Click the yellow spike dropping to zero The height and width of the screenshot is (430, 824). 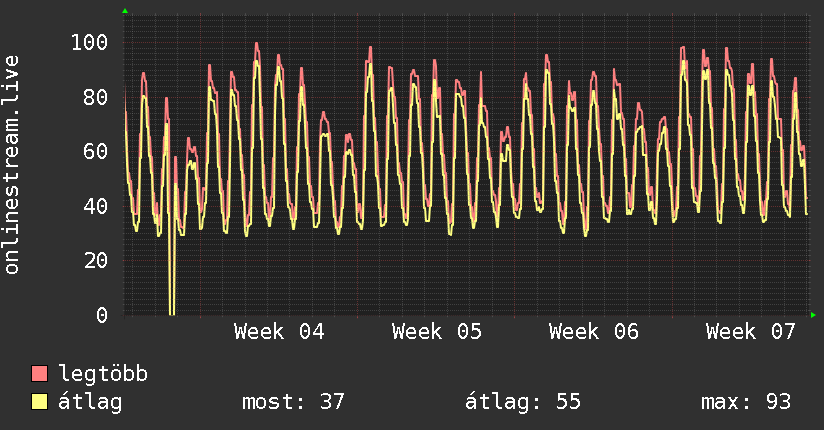(x=171, y=290)
